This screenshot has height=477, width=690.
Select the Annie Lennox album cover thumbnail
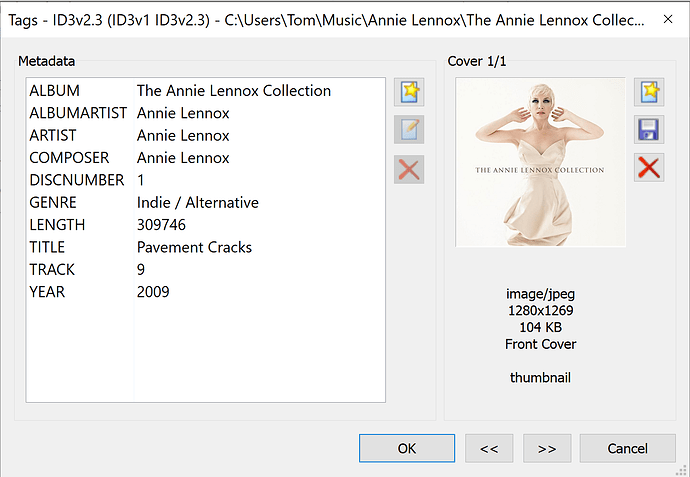click(x=540, y=162)
